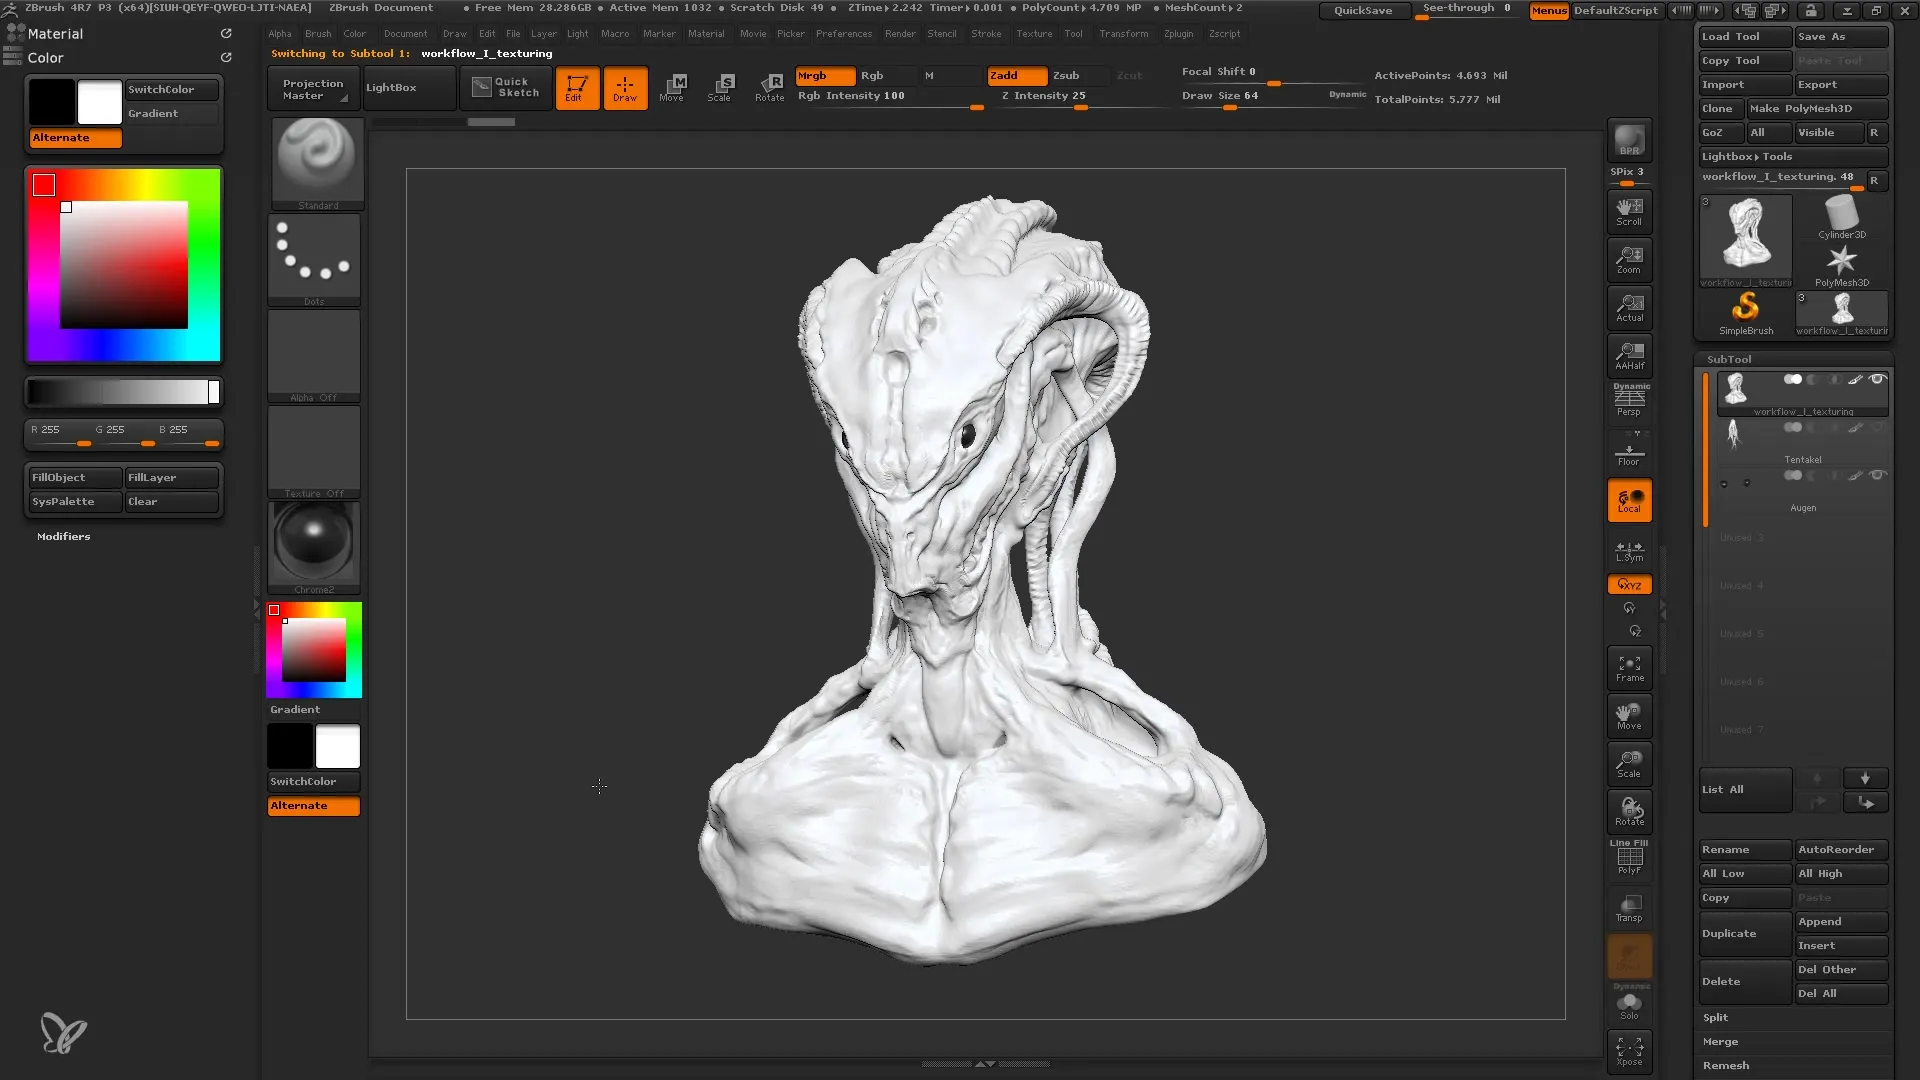Select the top-shelf Move tool

coord(673,88)
